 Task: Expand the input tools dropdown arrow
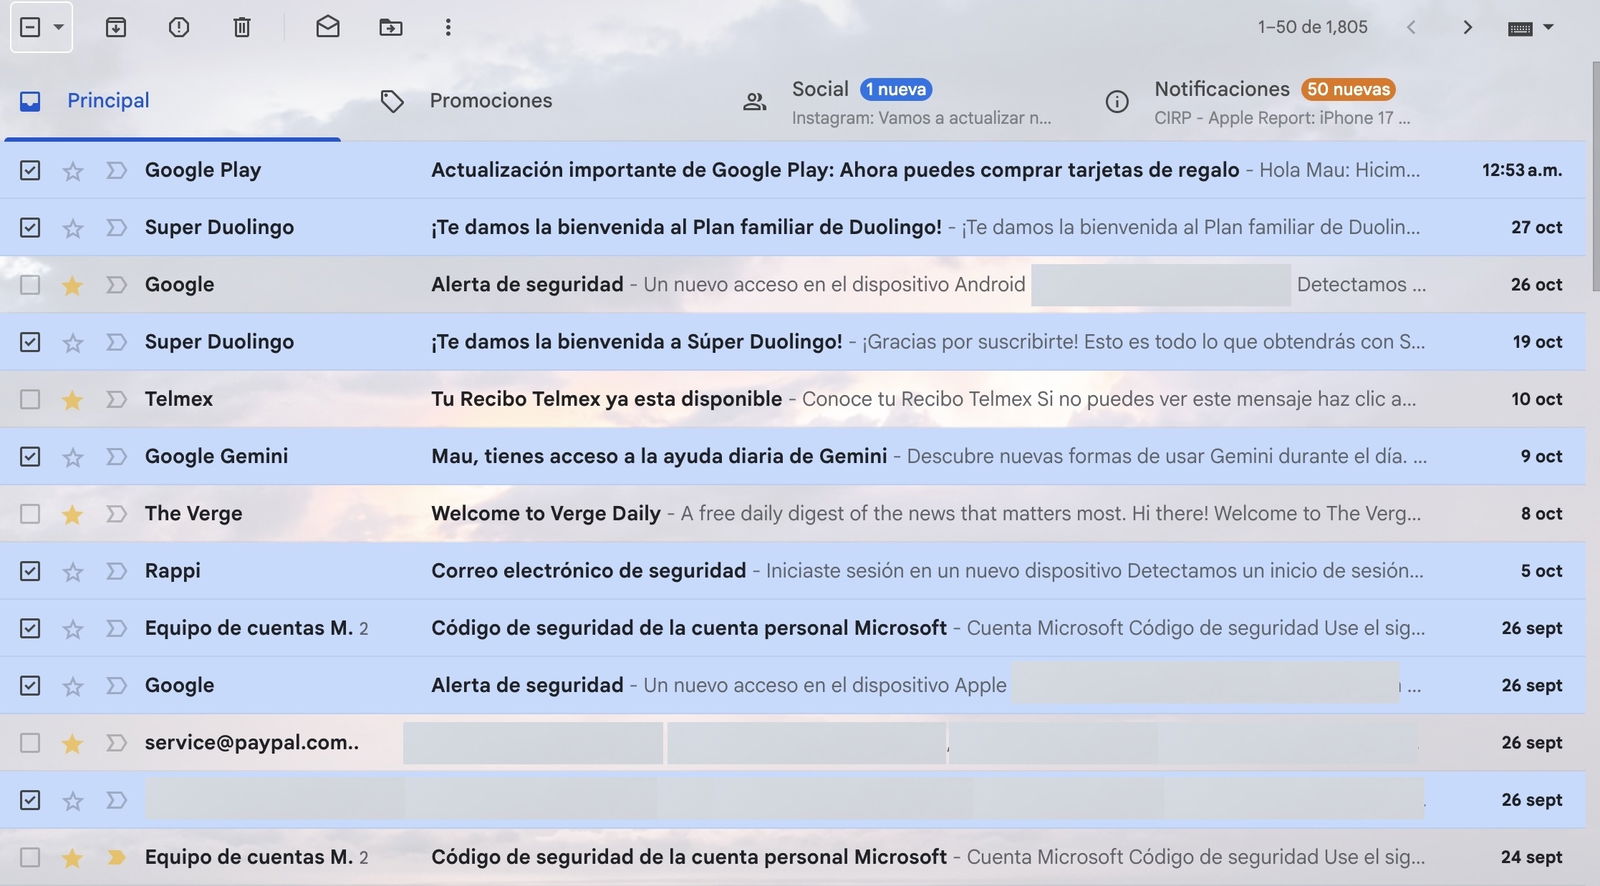pyautogui.click(x=1548, y=27)
